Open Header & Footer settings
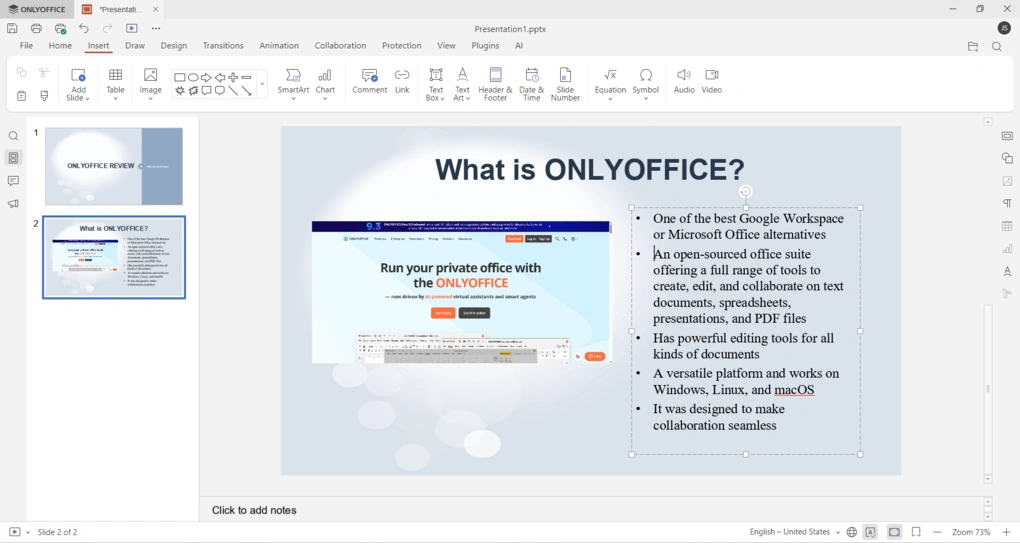 click(495, 85)
